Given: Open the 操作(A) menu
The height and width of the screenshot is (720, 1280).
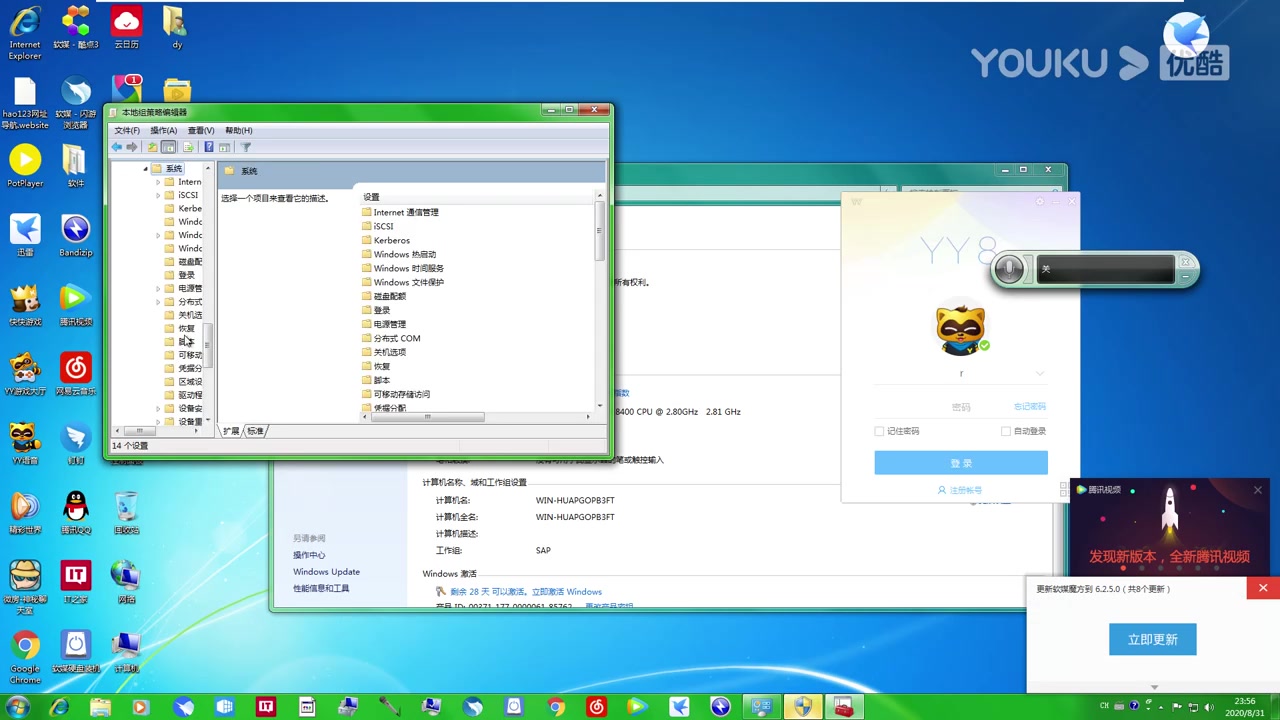Looking at the screenshot, I should tap(163, 130).
